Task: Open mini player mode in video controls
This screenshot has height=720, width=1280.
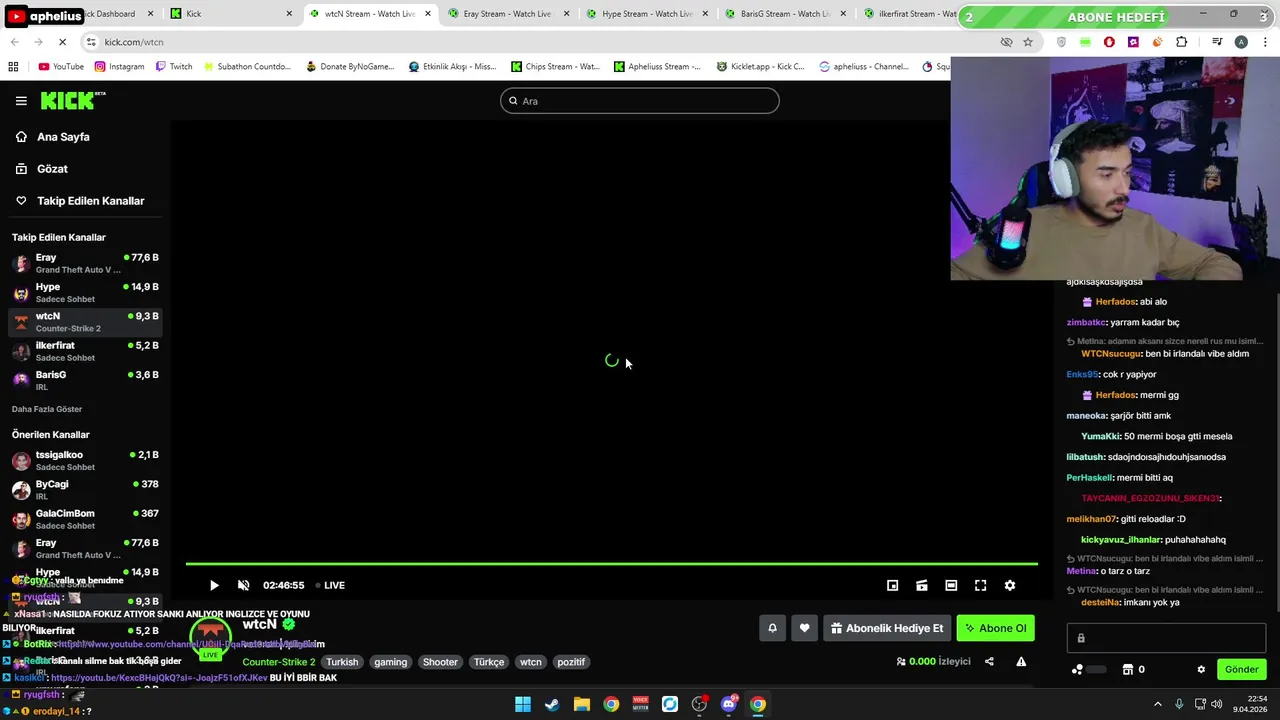Action: pyautogui.click(x=892, y=586)
